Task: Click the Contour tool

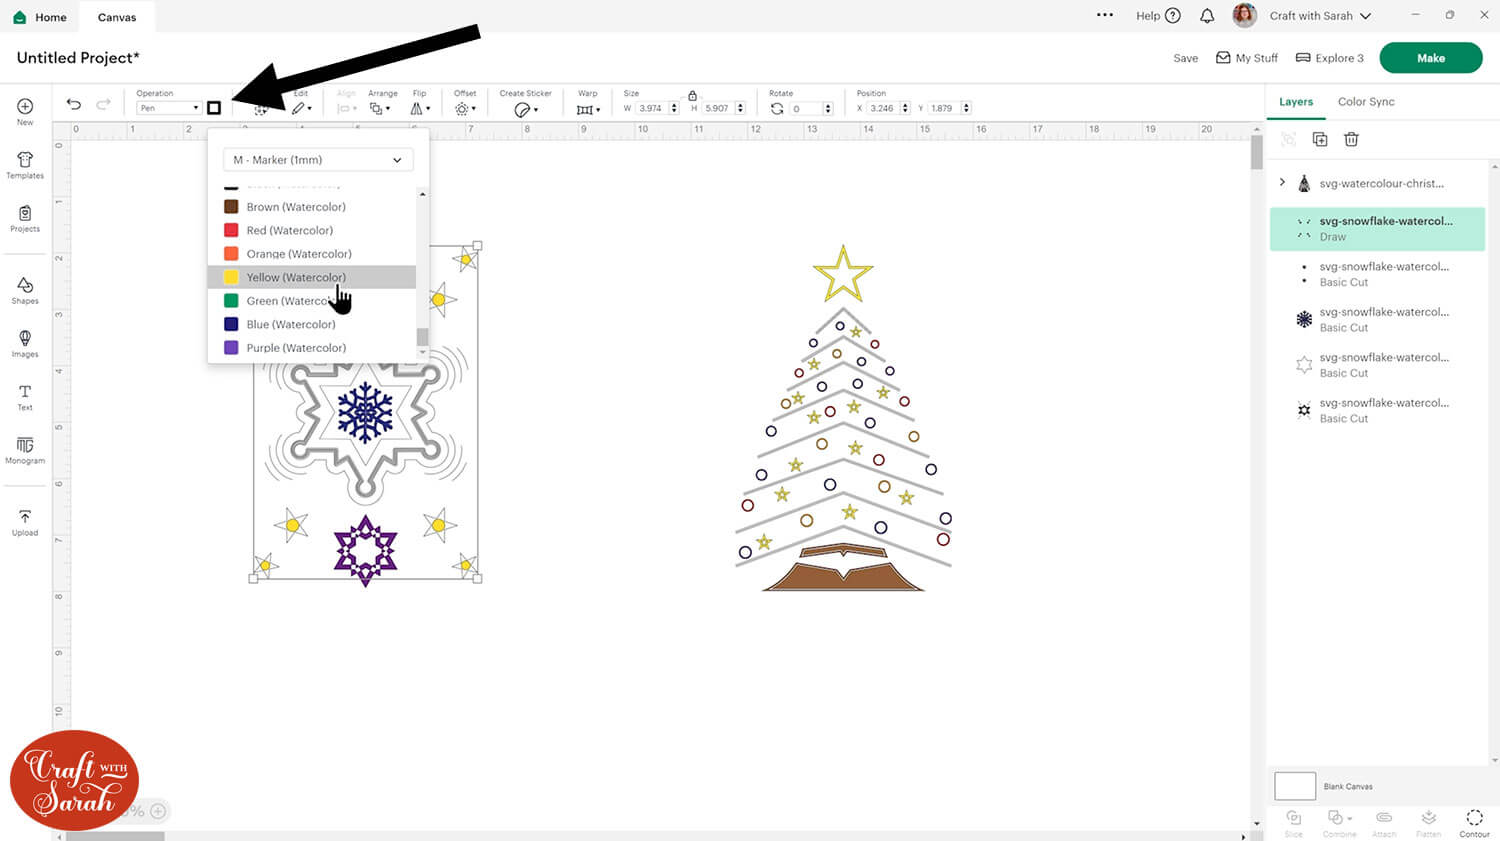Action: coord(1474,823)
